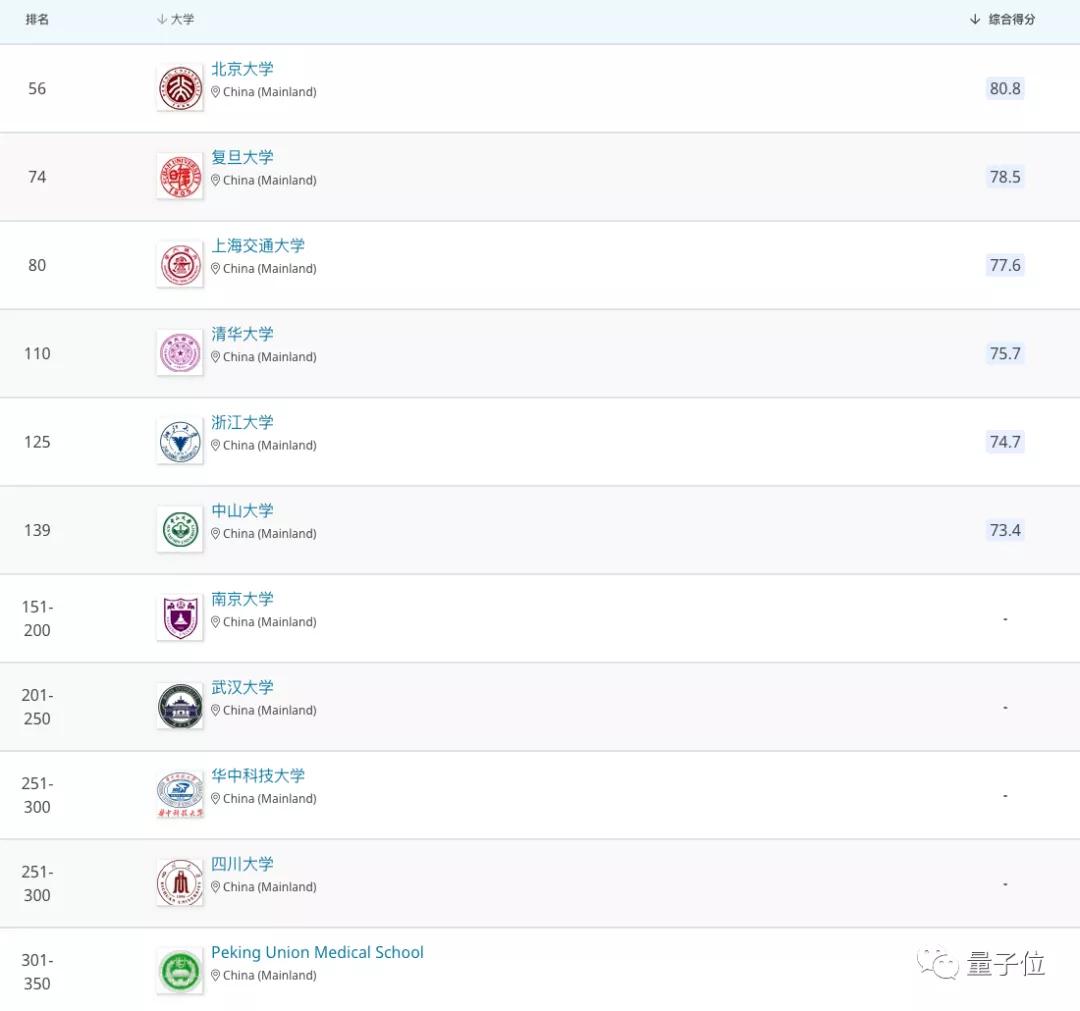
Task: Click the Sun Yat-sen University green emblem
Action: pos(179,529)
